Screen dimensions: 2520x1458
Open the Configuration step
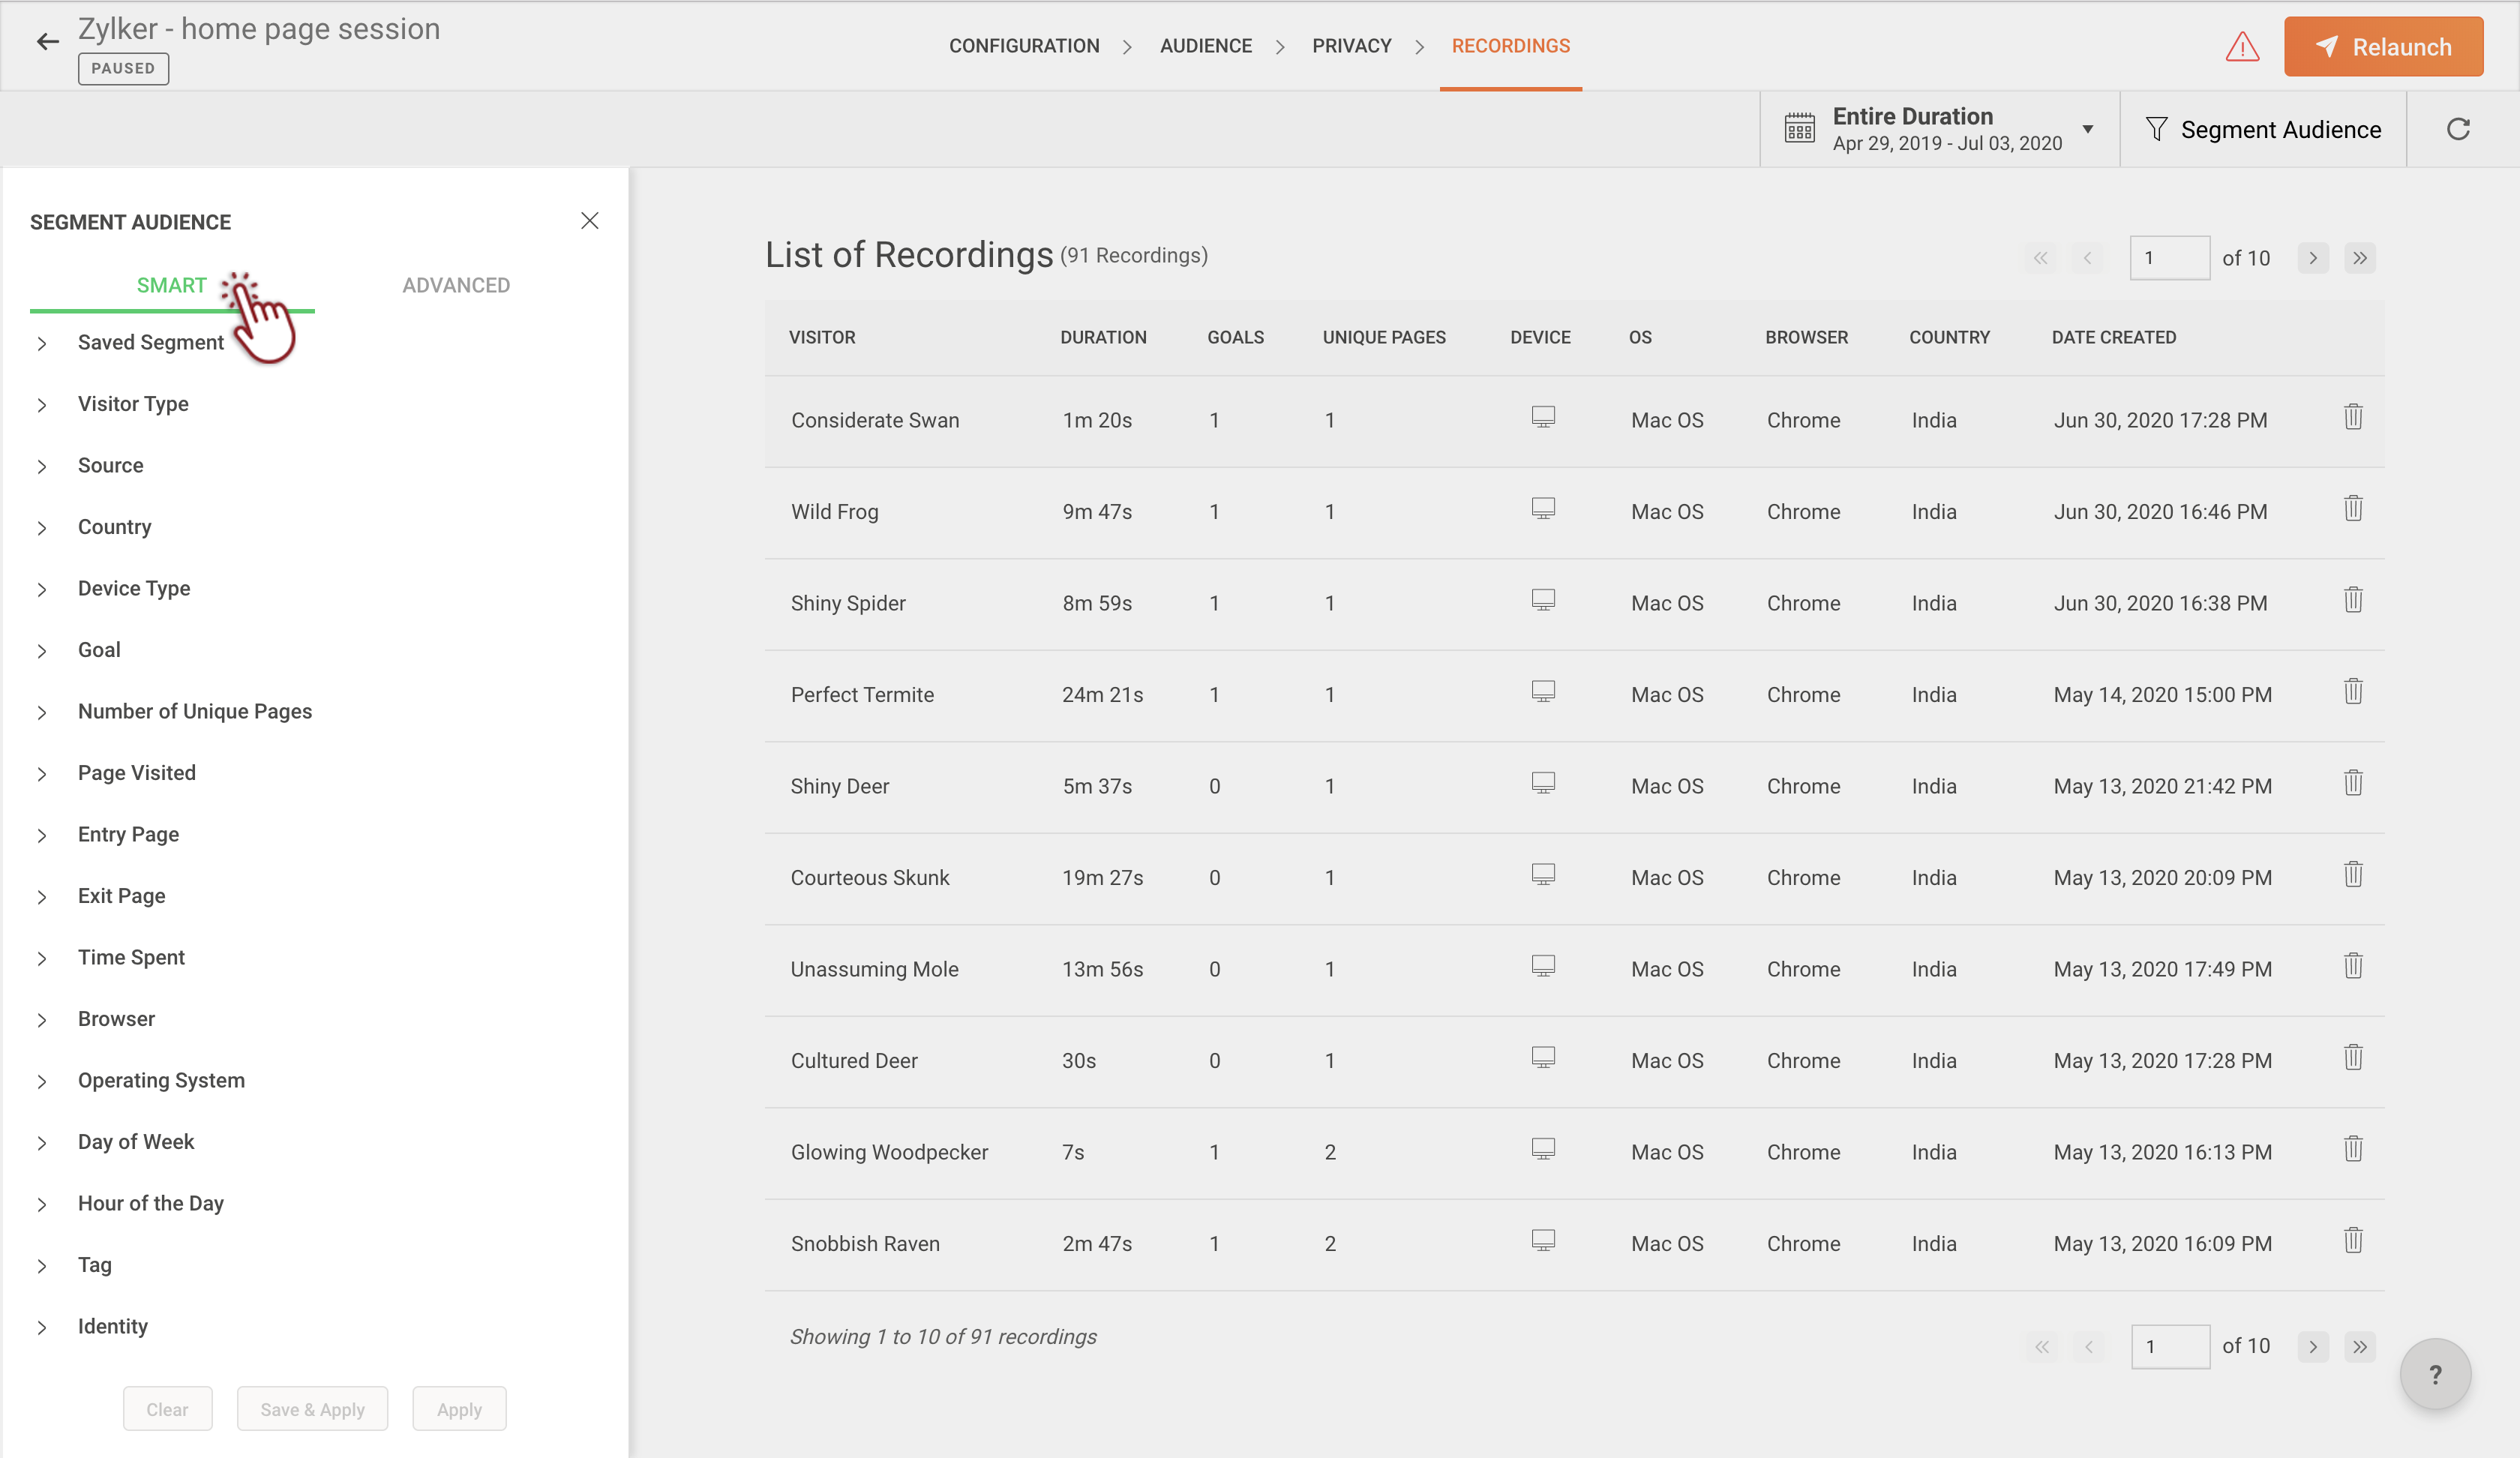pos(1023,46)
